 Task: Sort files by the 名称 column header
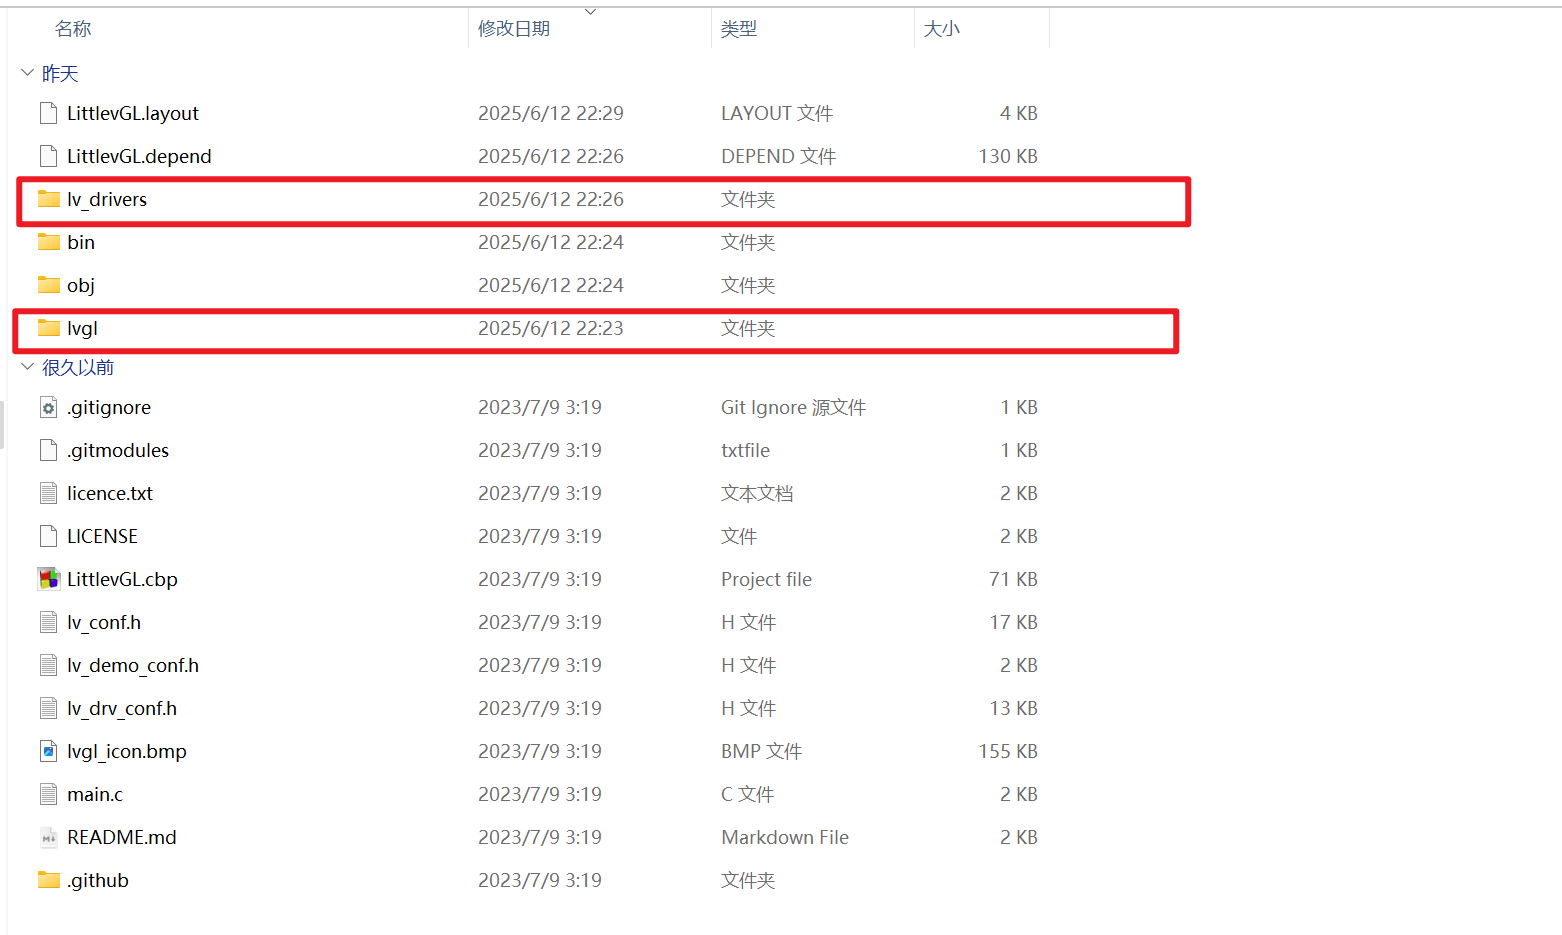73,28
